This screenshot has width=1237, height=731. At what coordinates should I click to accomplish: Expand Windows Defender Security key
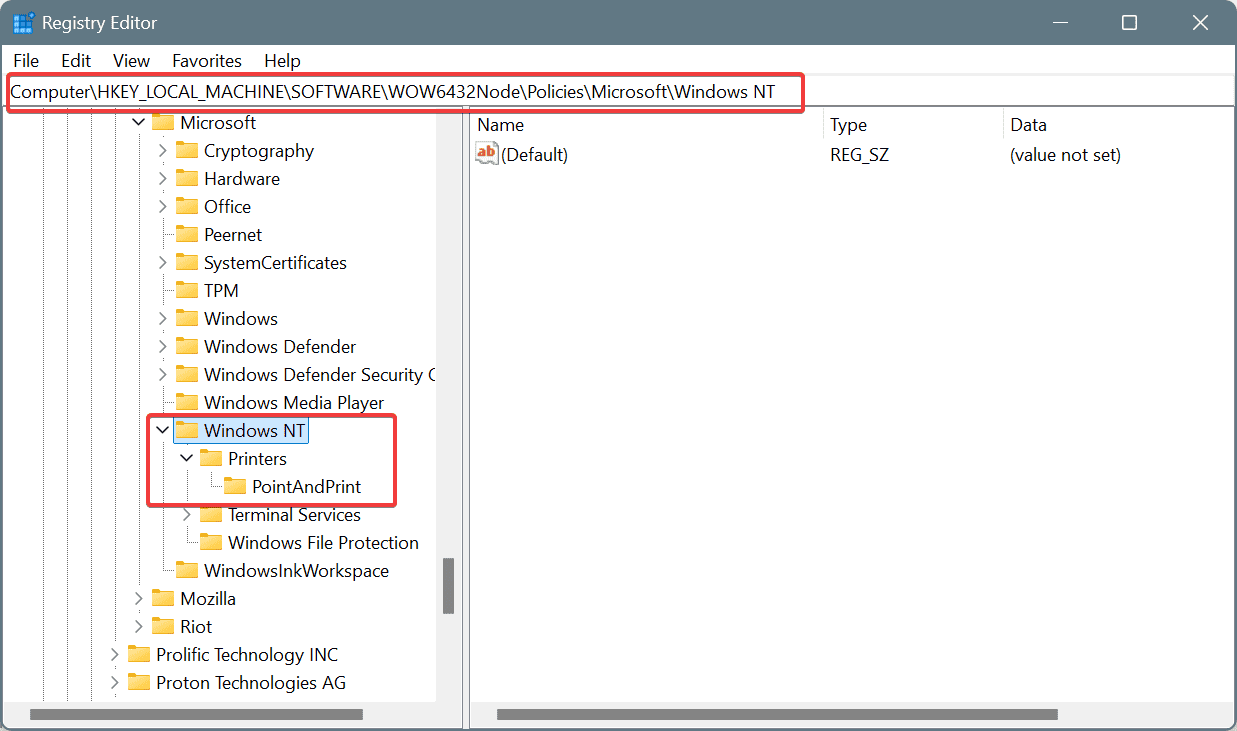163,374
